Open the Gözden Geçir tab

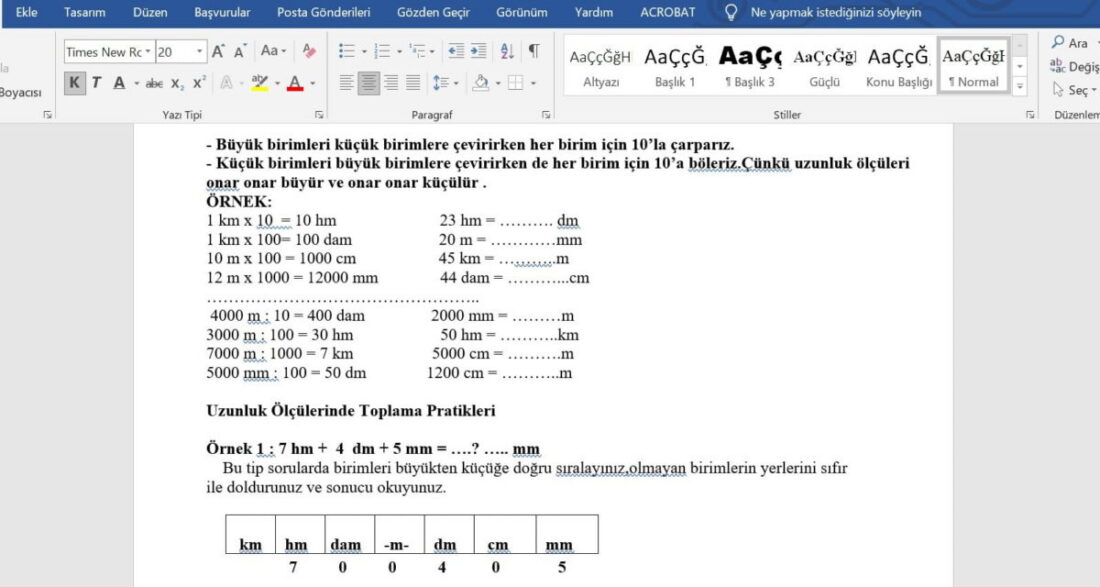tap(433, 13)
